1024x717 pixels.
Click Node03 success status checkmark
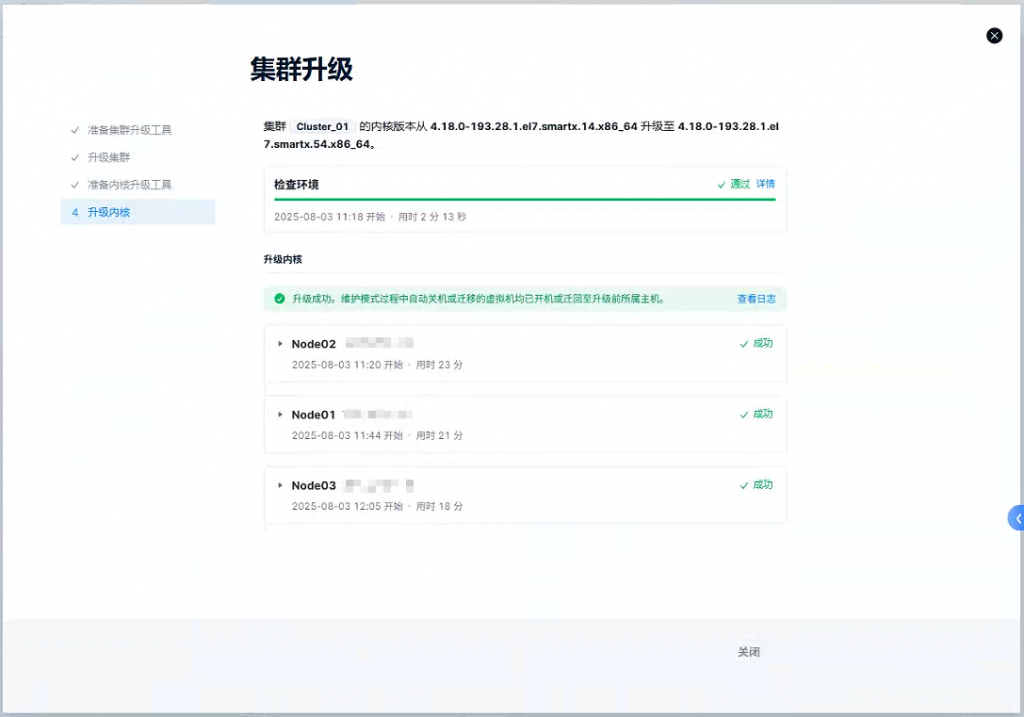pyautogui.click(x=744, y=486)
